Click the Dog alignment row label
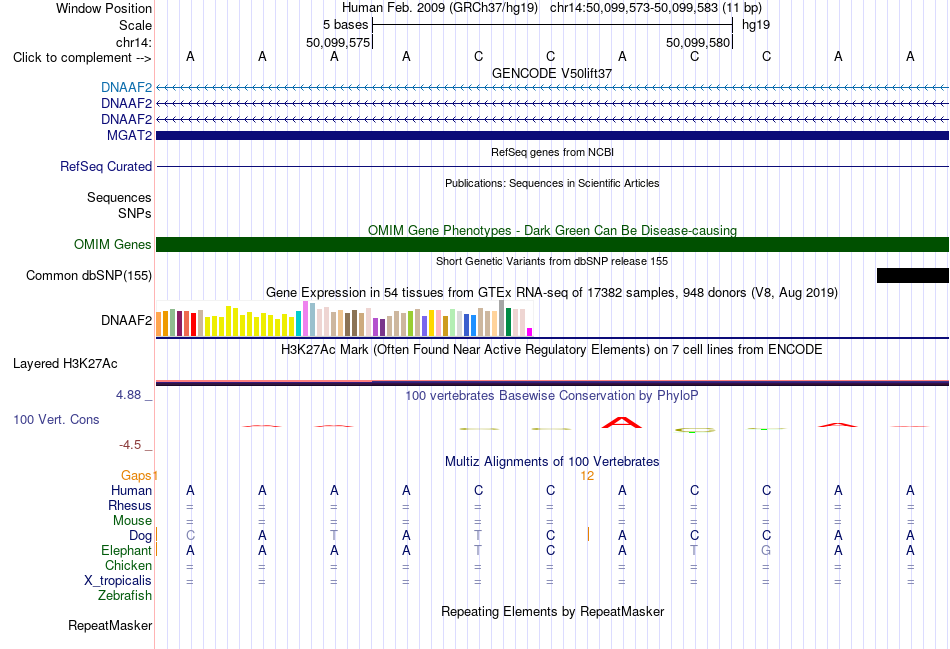950x649 pixels. coord(140,536)
